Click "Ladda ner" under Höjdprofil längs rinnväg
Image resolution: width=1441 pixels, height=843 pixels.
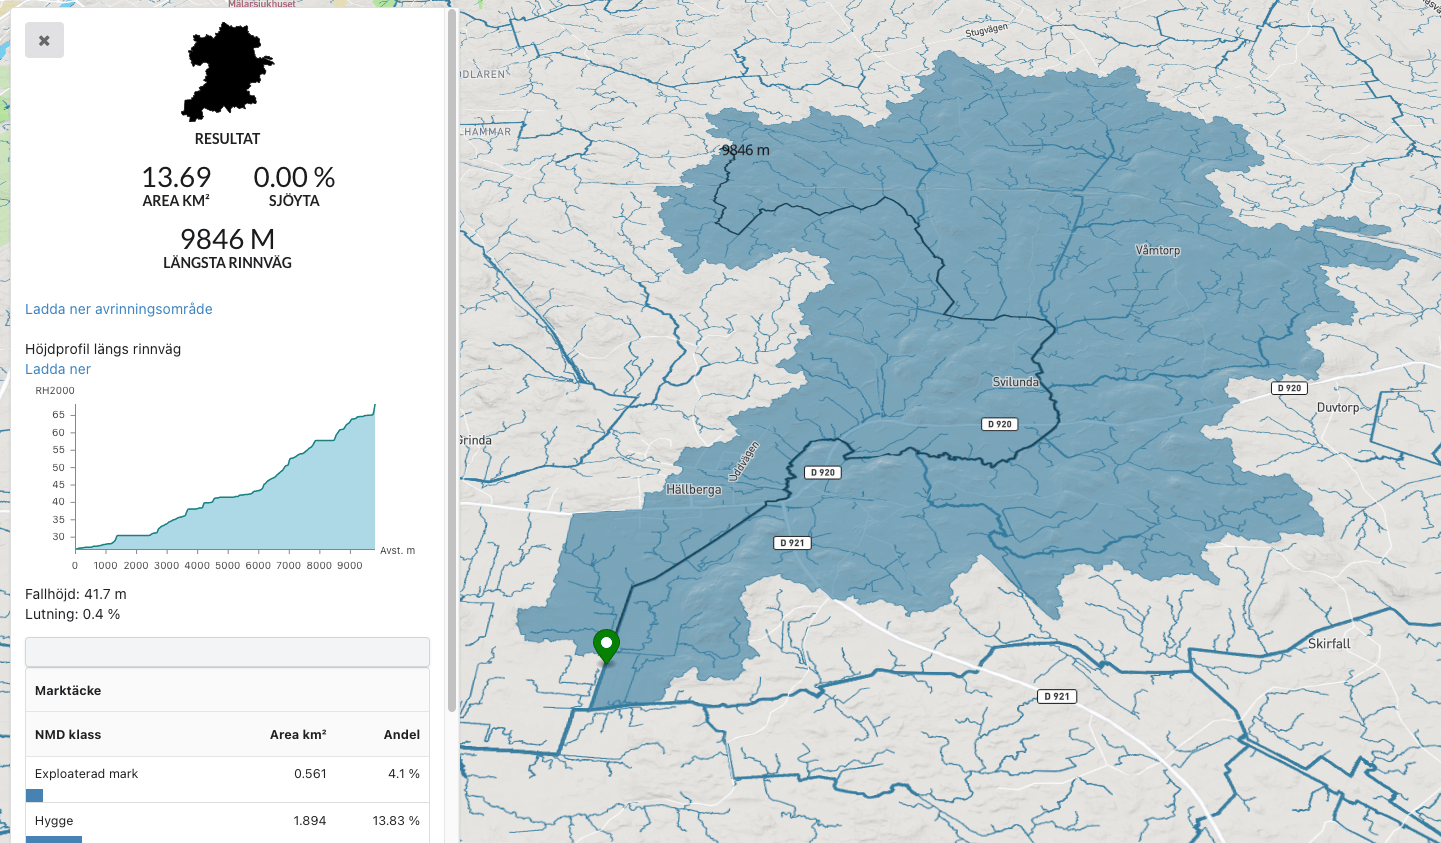[57, 369]
